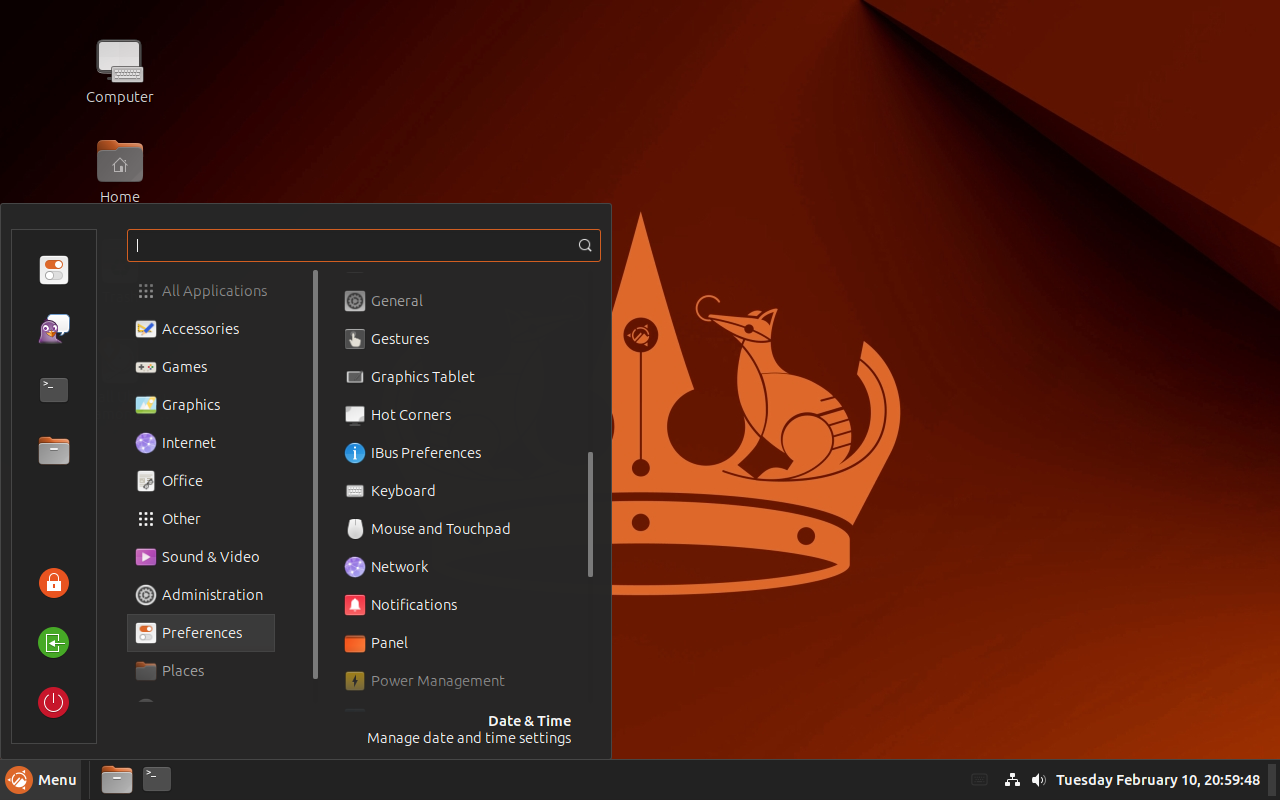Launch Pidgin messenger from favorites sidebar

54,330
